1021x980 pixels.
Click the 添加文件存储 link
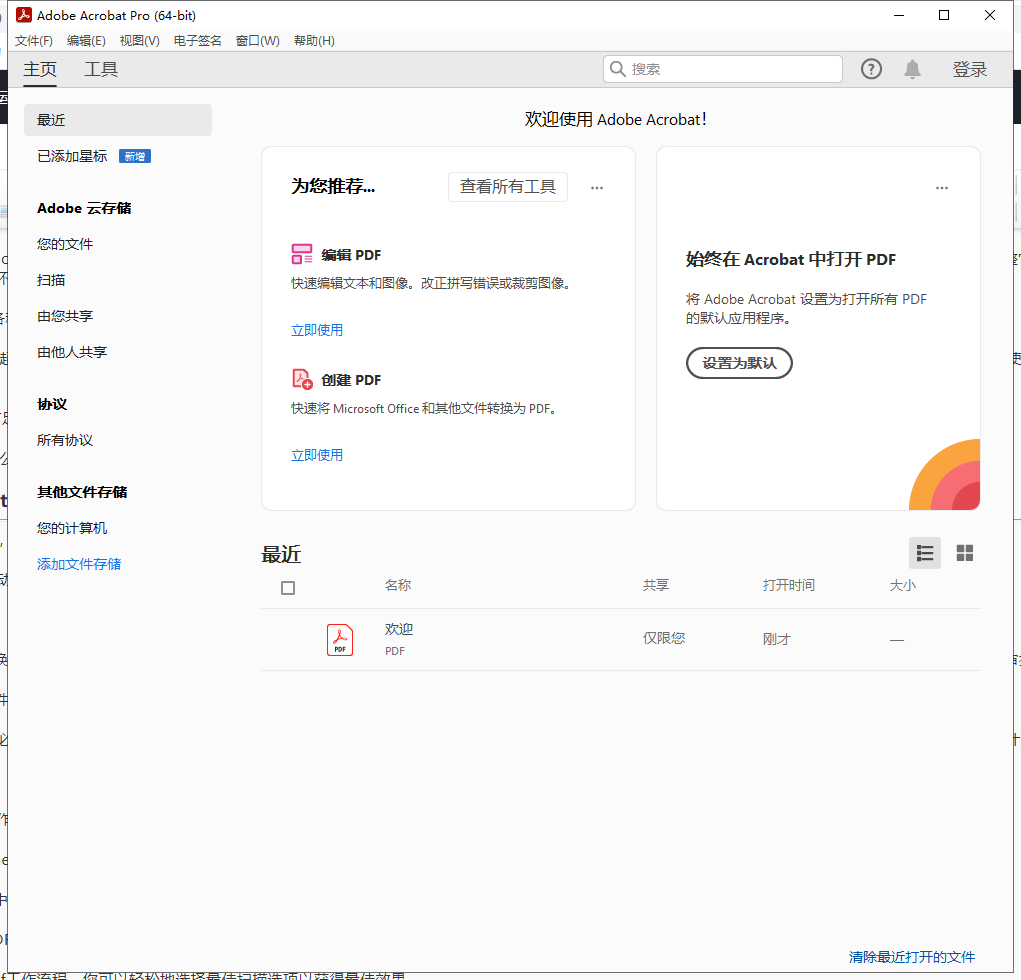[x=79, y=564]
